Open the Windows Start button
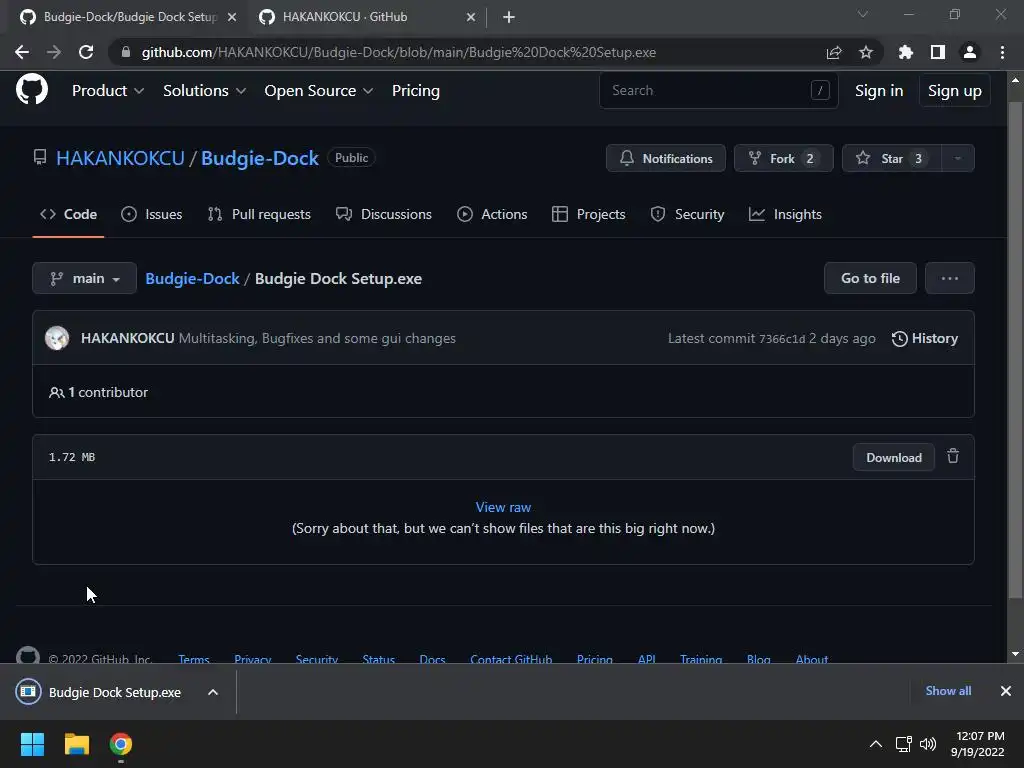The width and height of the screenshot is (1024, 768). click(32, 744)
